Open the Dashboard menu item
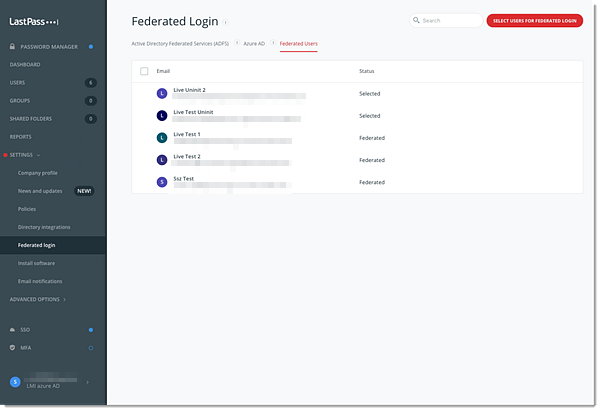Screen dimensions: 600x411 (x=25, y=65)
